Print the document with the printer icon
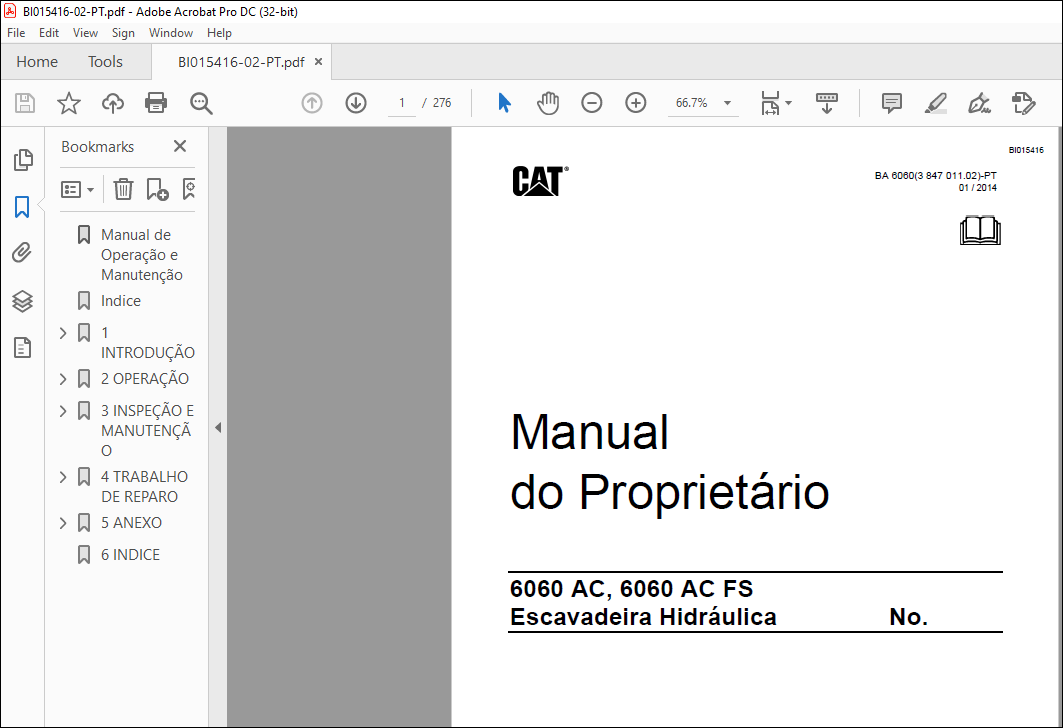The height and width of the screenshot is (728, 1063). 156,103
